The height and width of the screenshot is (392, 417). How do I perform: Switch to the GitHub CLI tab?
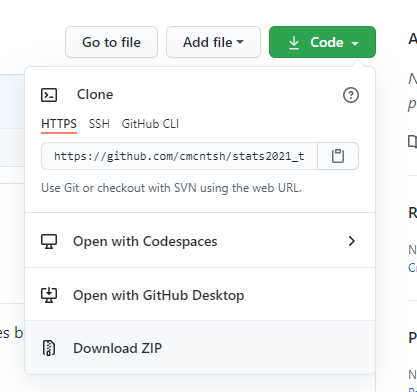click(150, 124)
